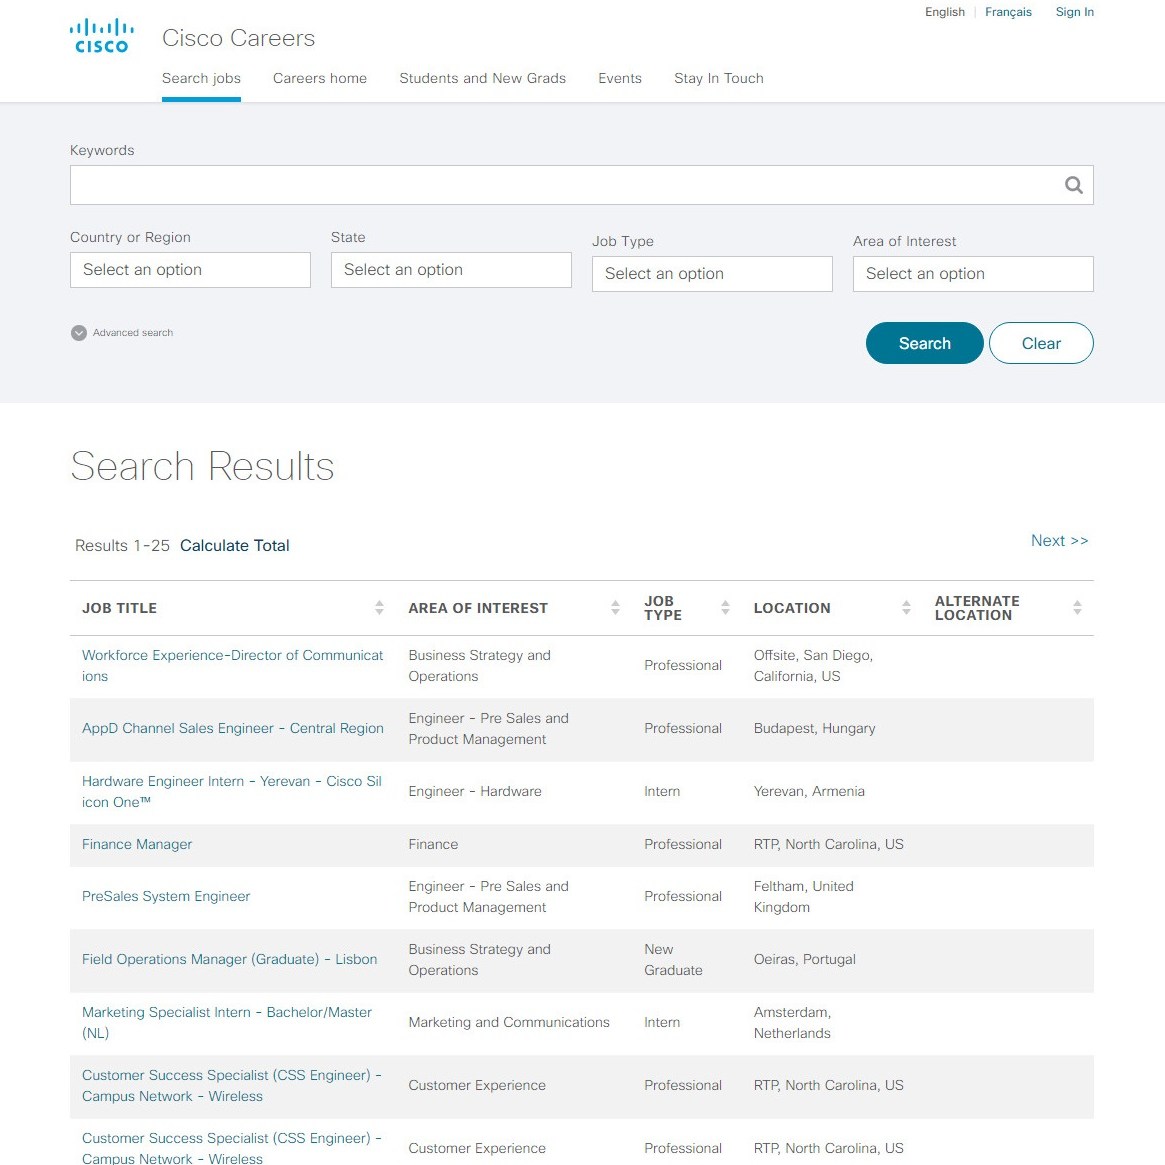
Task: Click Calculate Total link
Action: pos(235,545)
